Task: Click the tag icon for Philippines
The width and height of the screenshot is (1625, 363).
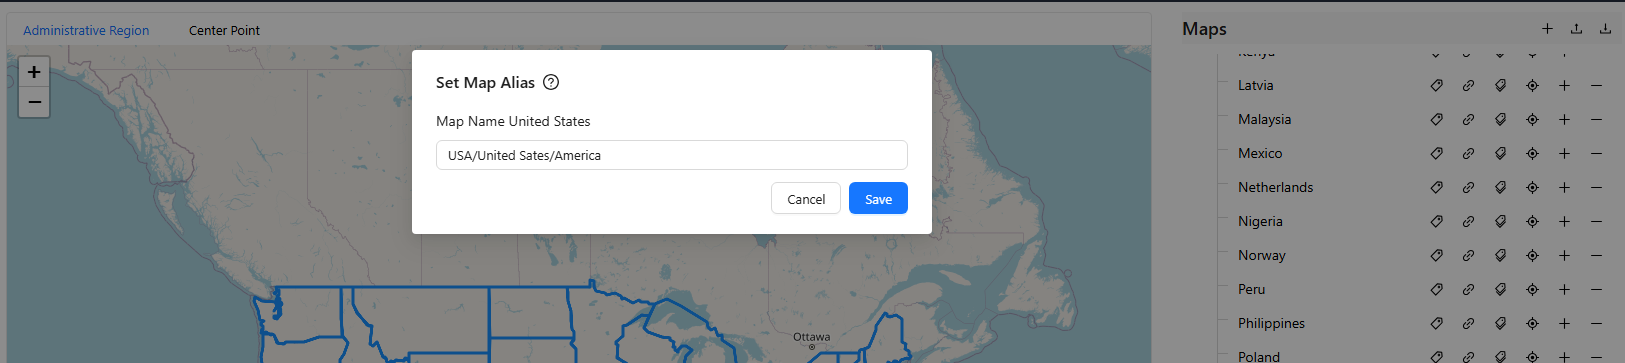Action: pyautogui.click(x=1436, y=323)
